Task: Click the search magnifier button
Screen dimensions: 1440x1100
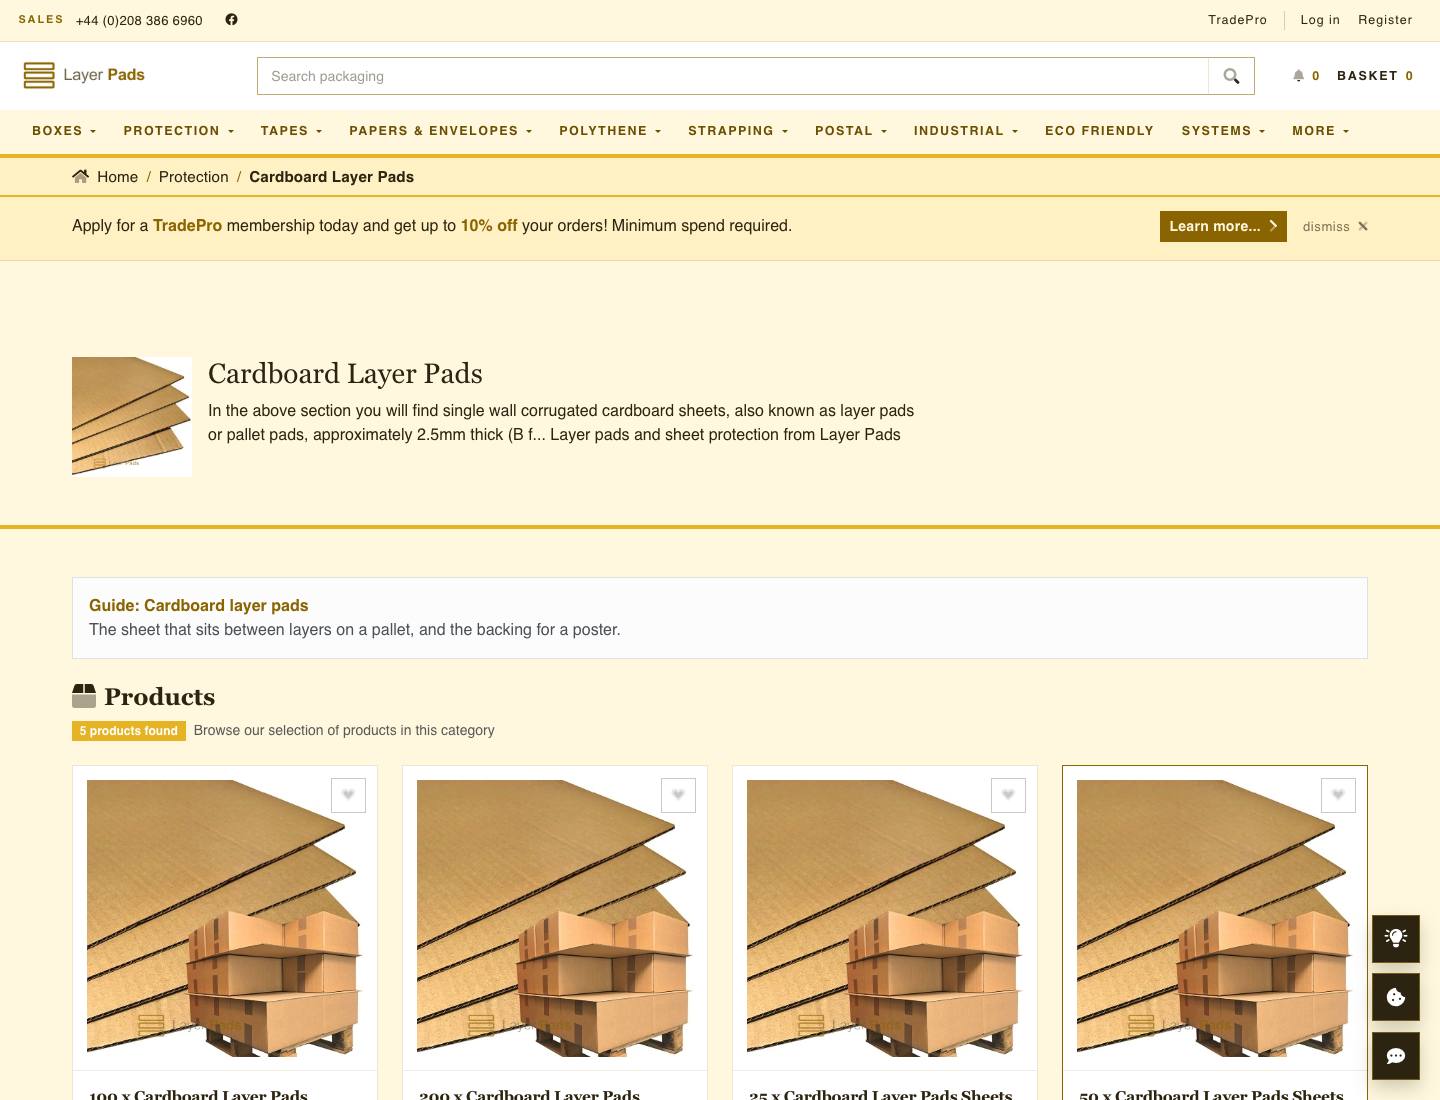Action: pos(1231,76)
